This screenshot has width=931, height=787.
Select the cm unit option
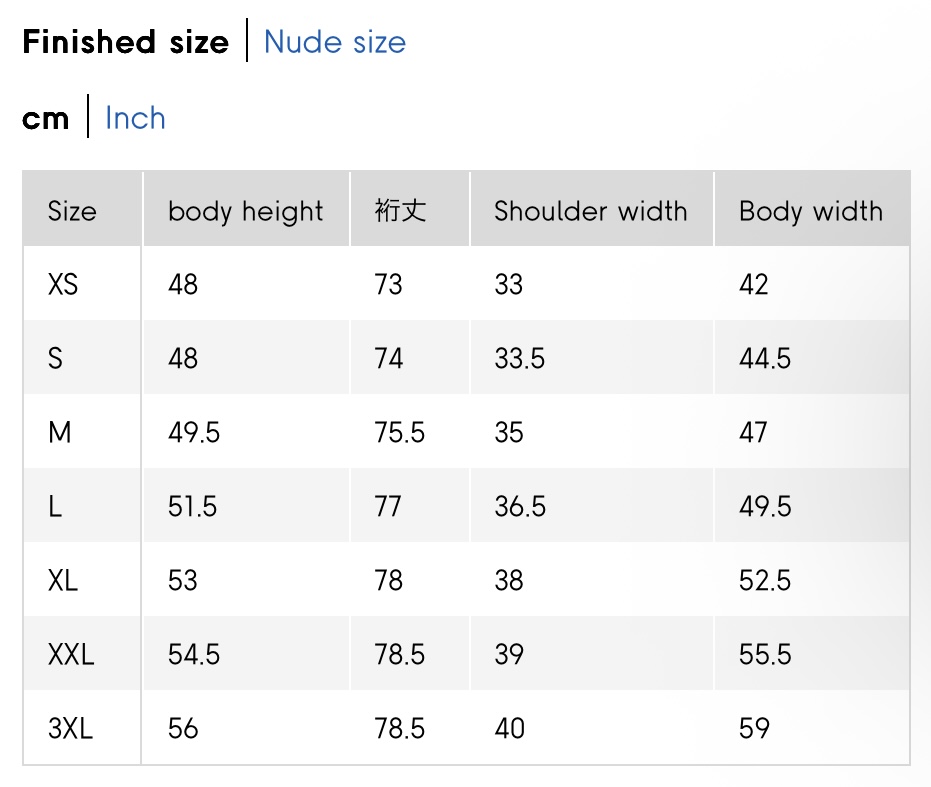click(46, 118)
